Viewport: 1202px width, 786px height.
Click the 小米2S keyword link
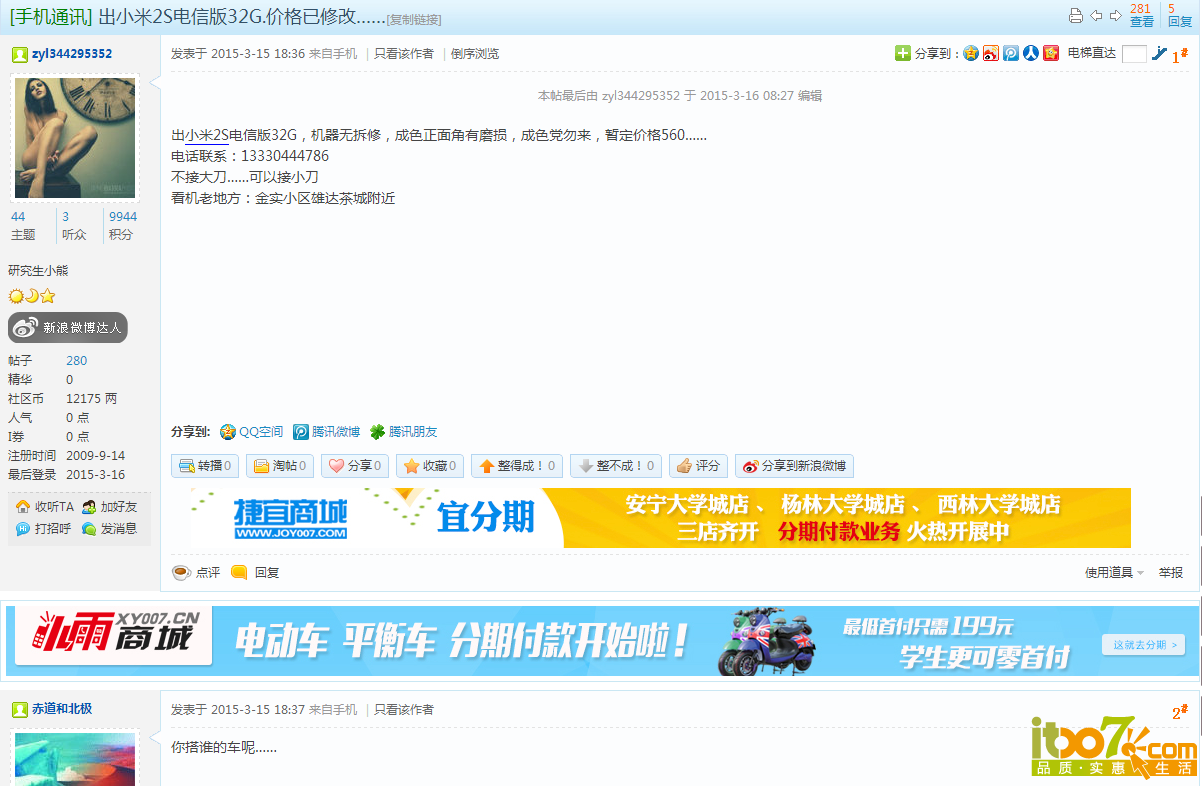click(x=207, y=135)
